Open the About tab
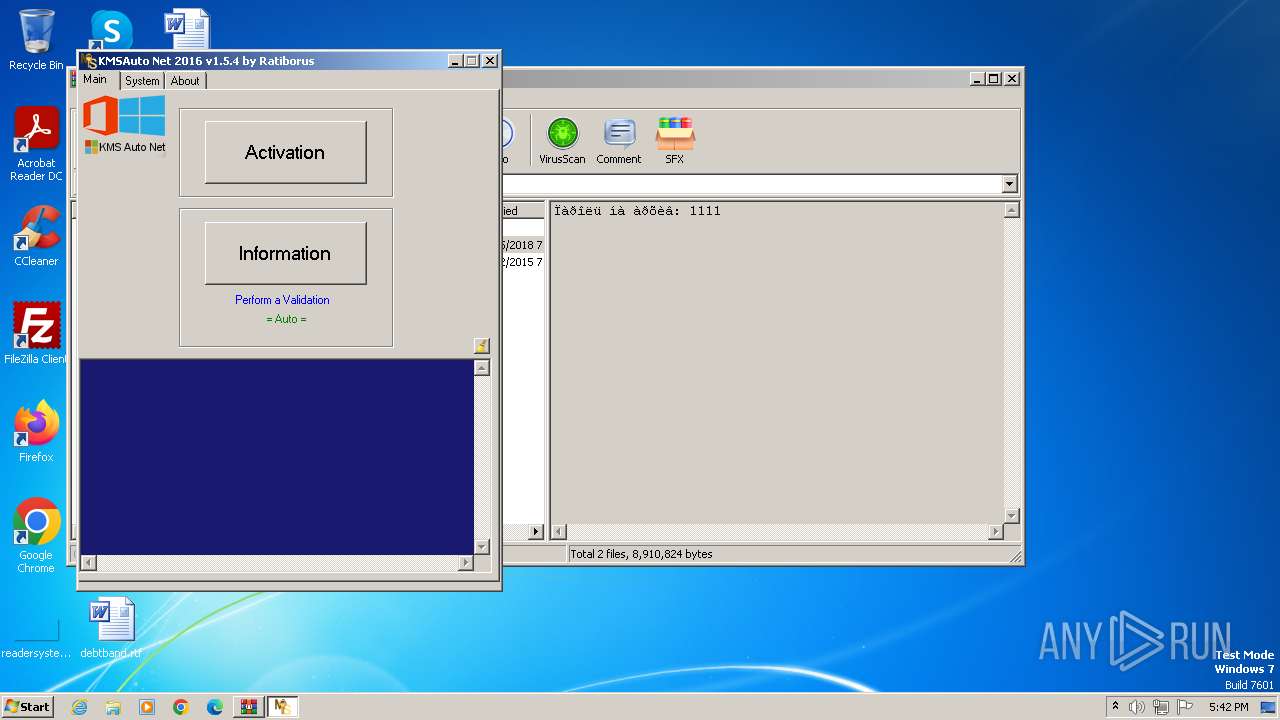This screenshot has width=1280, height=720. pos(185,81)
